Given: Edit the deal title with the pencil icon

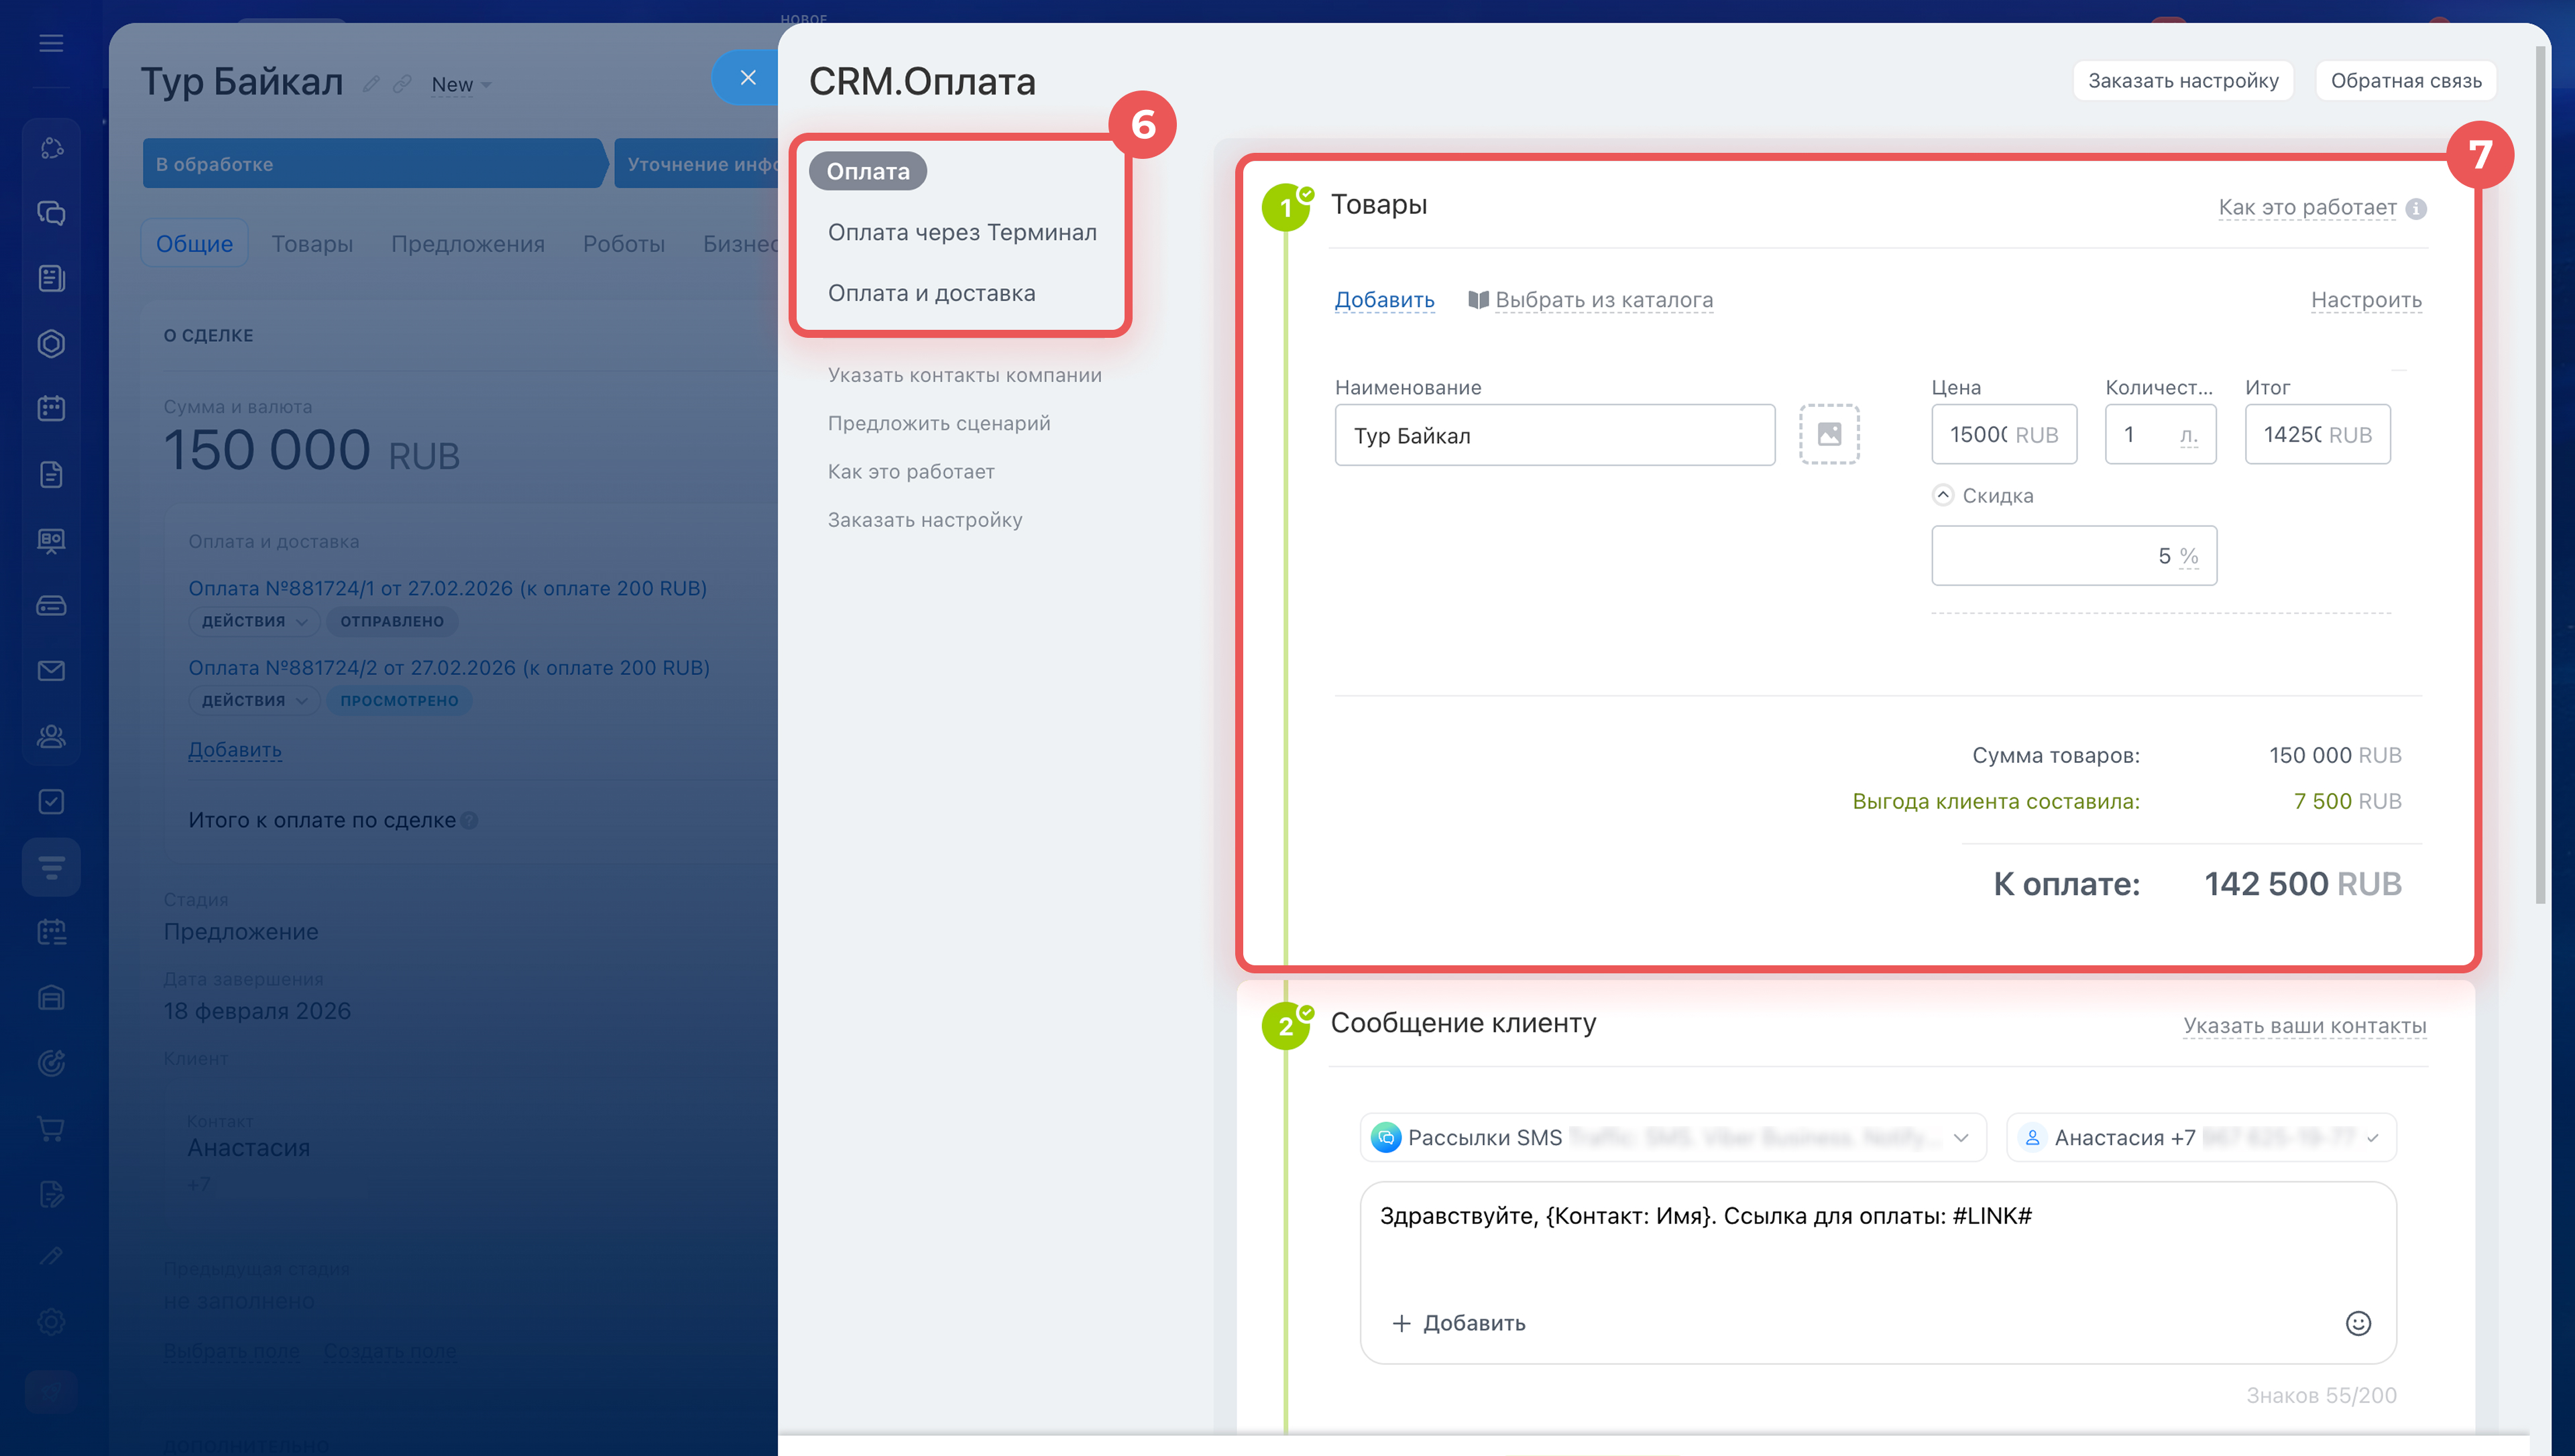Looking at the screenshot, I should pyautogui.click(x=371, y=84).
